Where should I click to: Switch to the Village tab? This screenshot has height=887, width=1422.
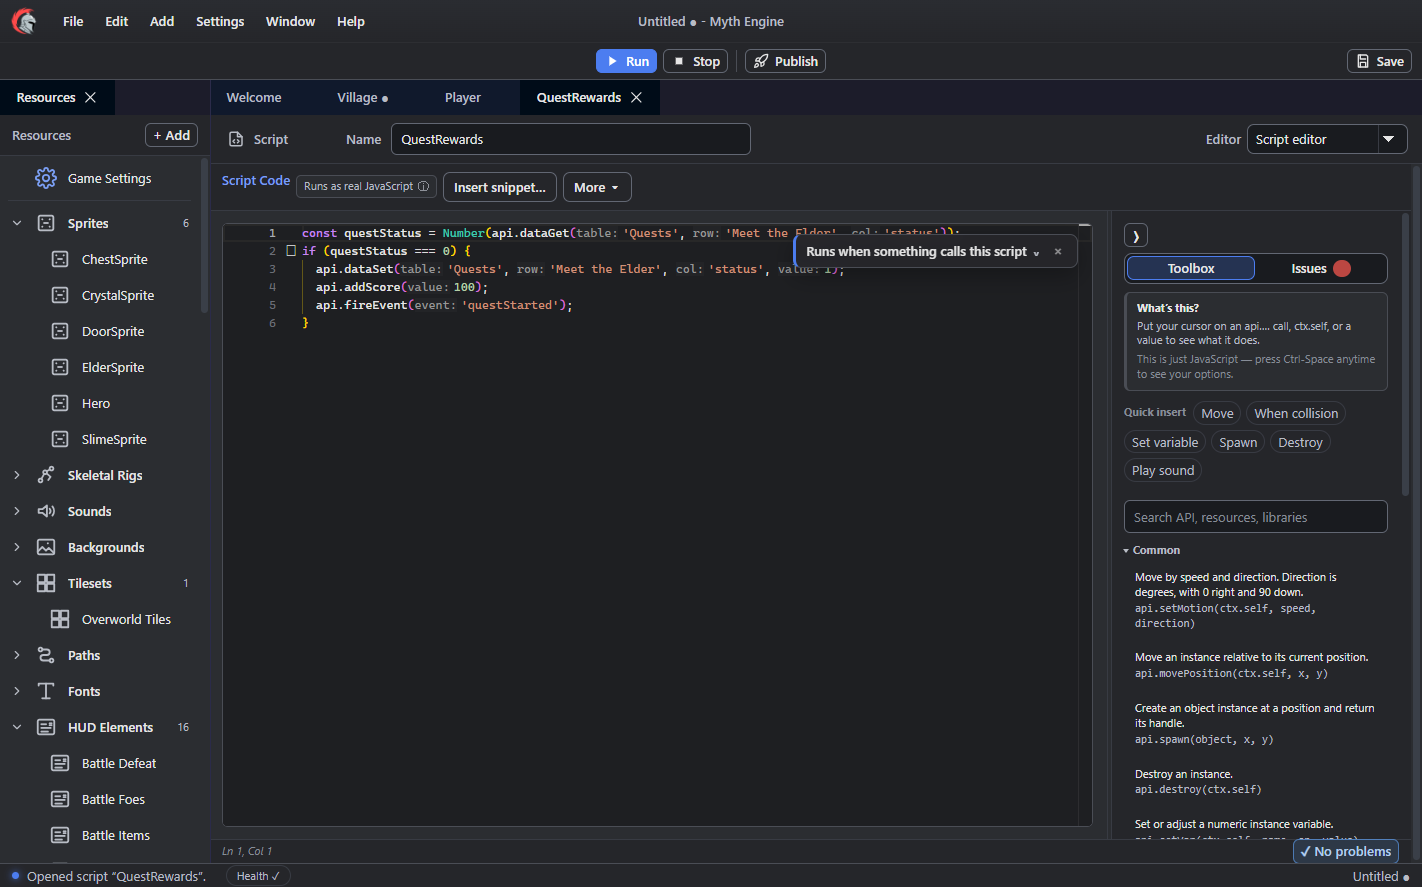tap(362, 97)
